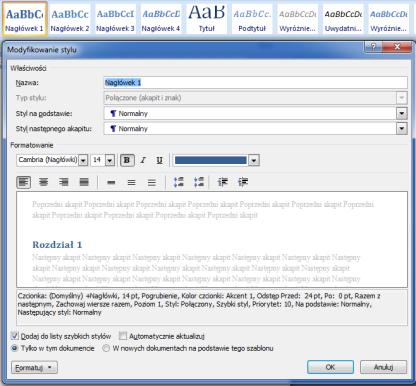
Task: Align paragraph text left
Action: tap(23, 182)
